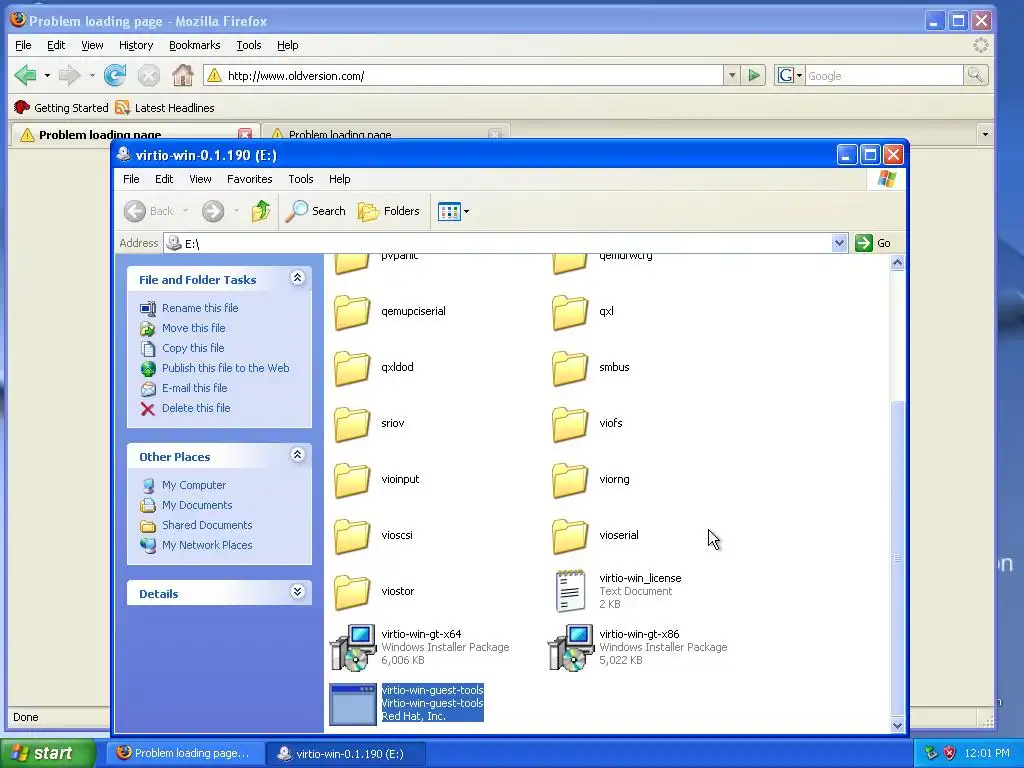Select the vioscsi folder
The image size is (1024, 768).
tap(374, 536)
